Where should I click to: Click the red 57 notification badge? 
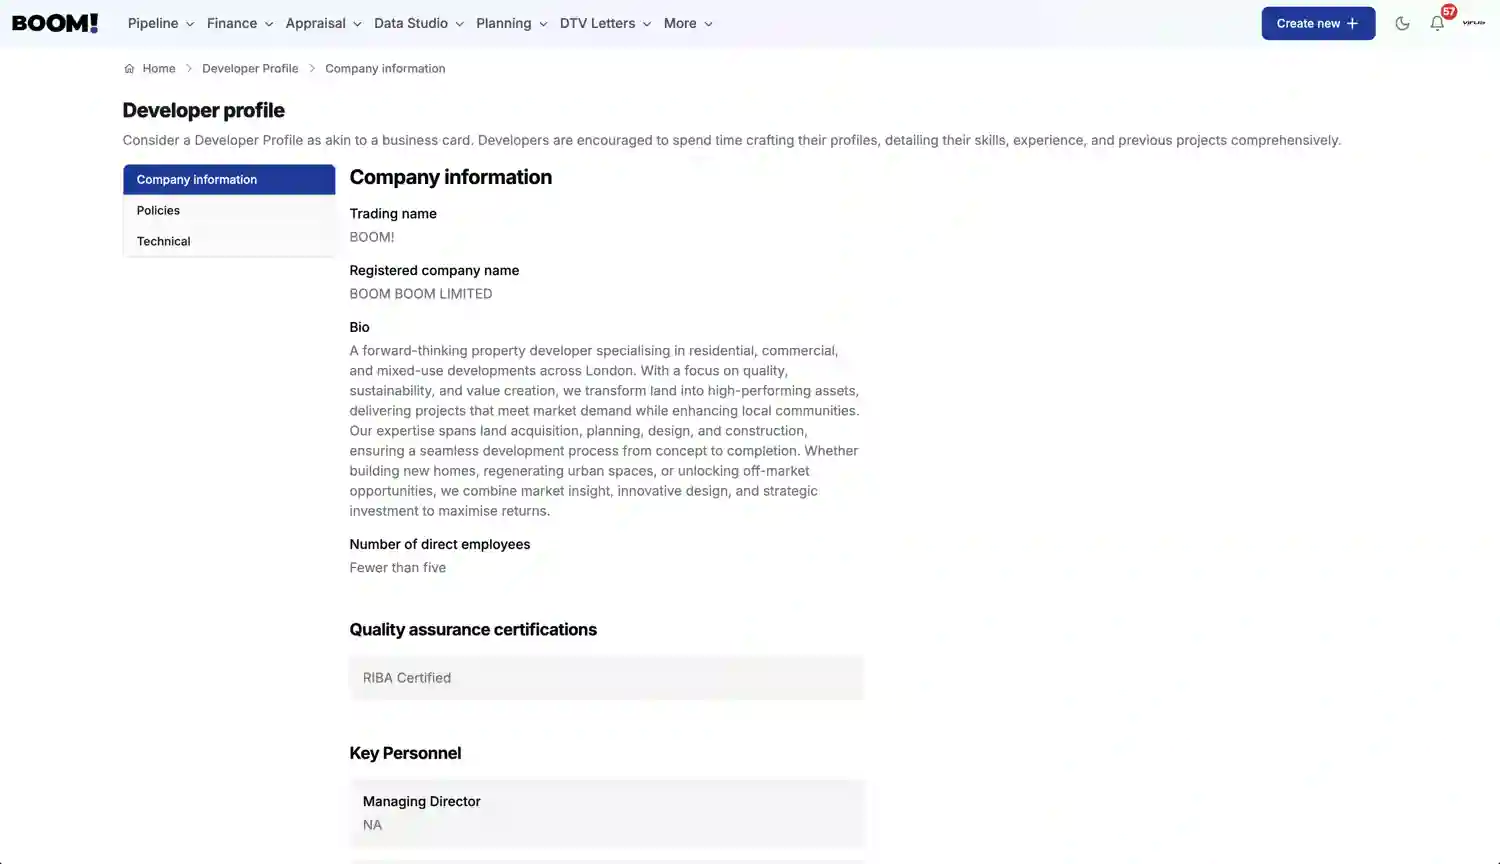(x=1449, y=11)
